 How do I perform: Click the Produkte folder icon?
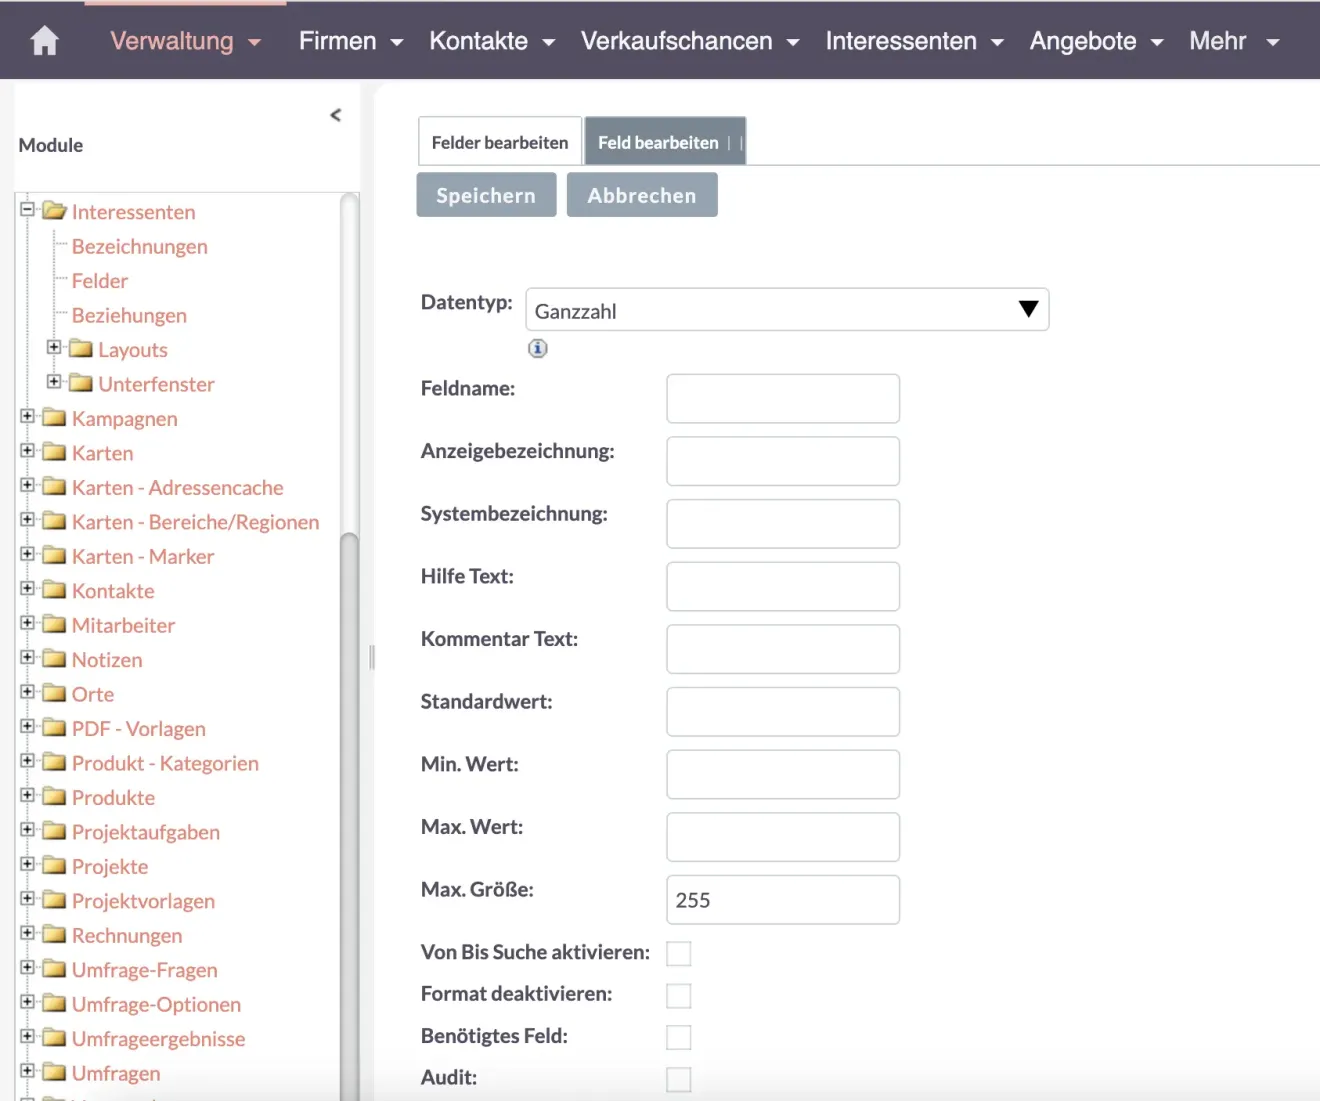[54, 797]
